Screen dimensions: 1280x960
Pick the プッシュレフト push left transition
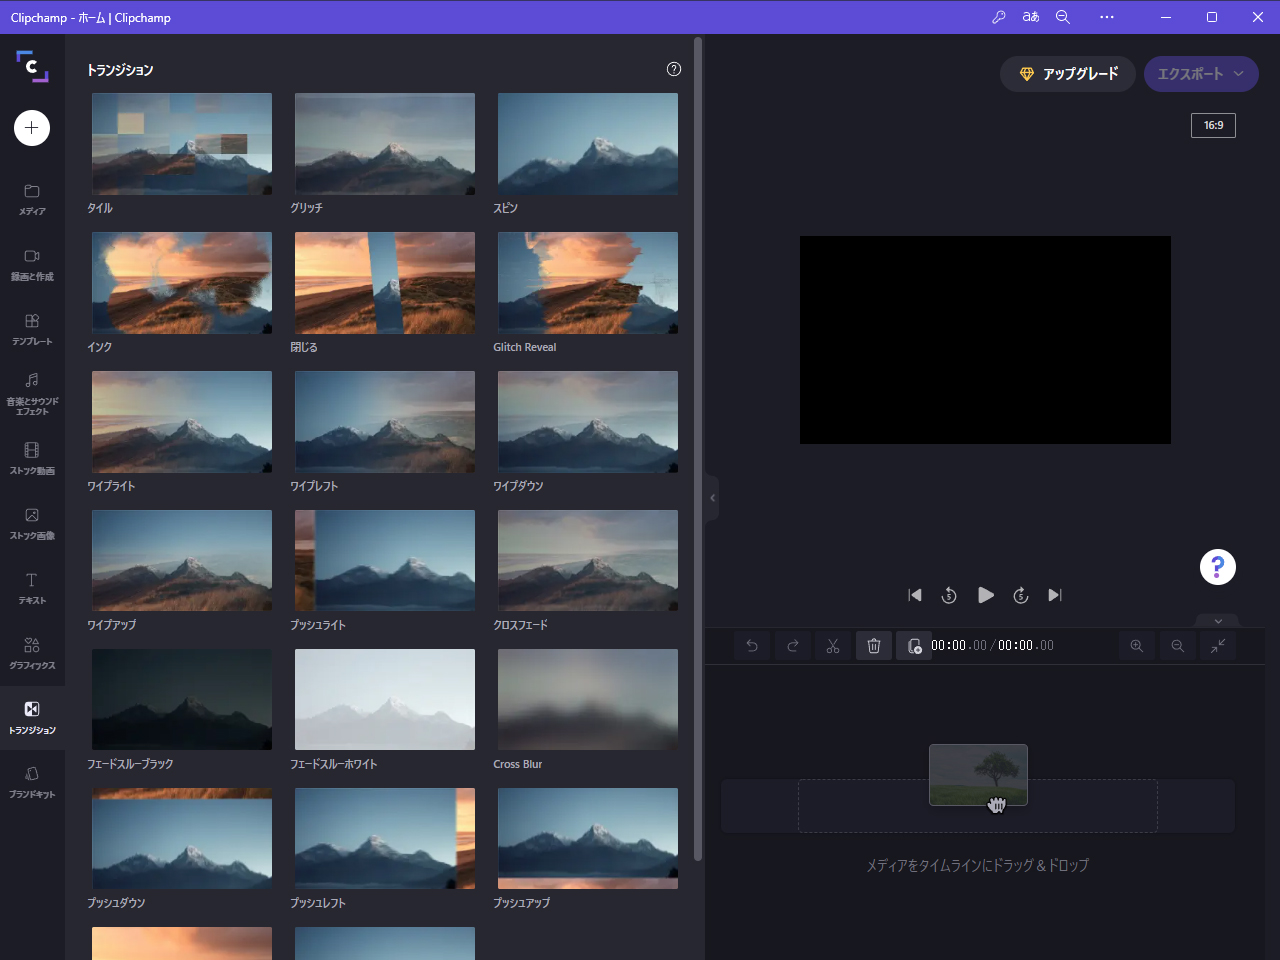click(x=385, y=839)
